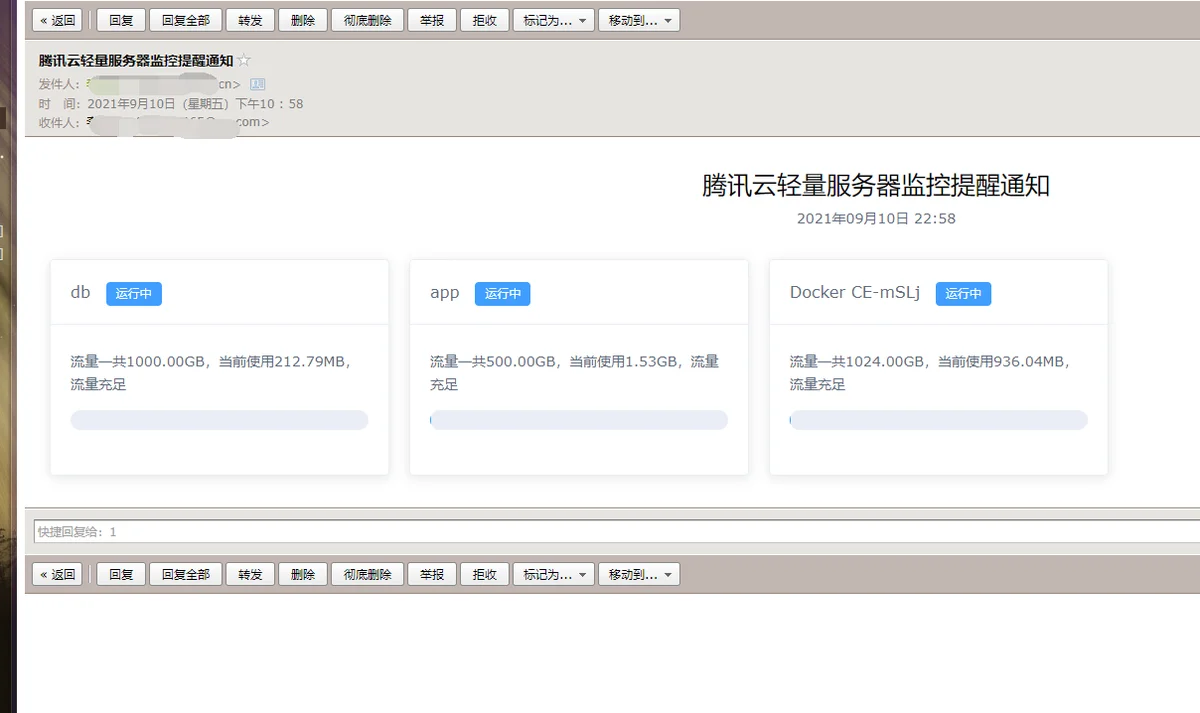Screen dimensions: 1200x713
Task: Click « 返回 in the bottom toolbar
Action: pos(58,574)
